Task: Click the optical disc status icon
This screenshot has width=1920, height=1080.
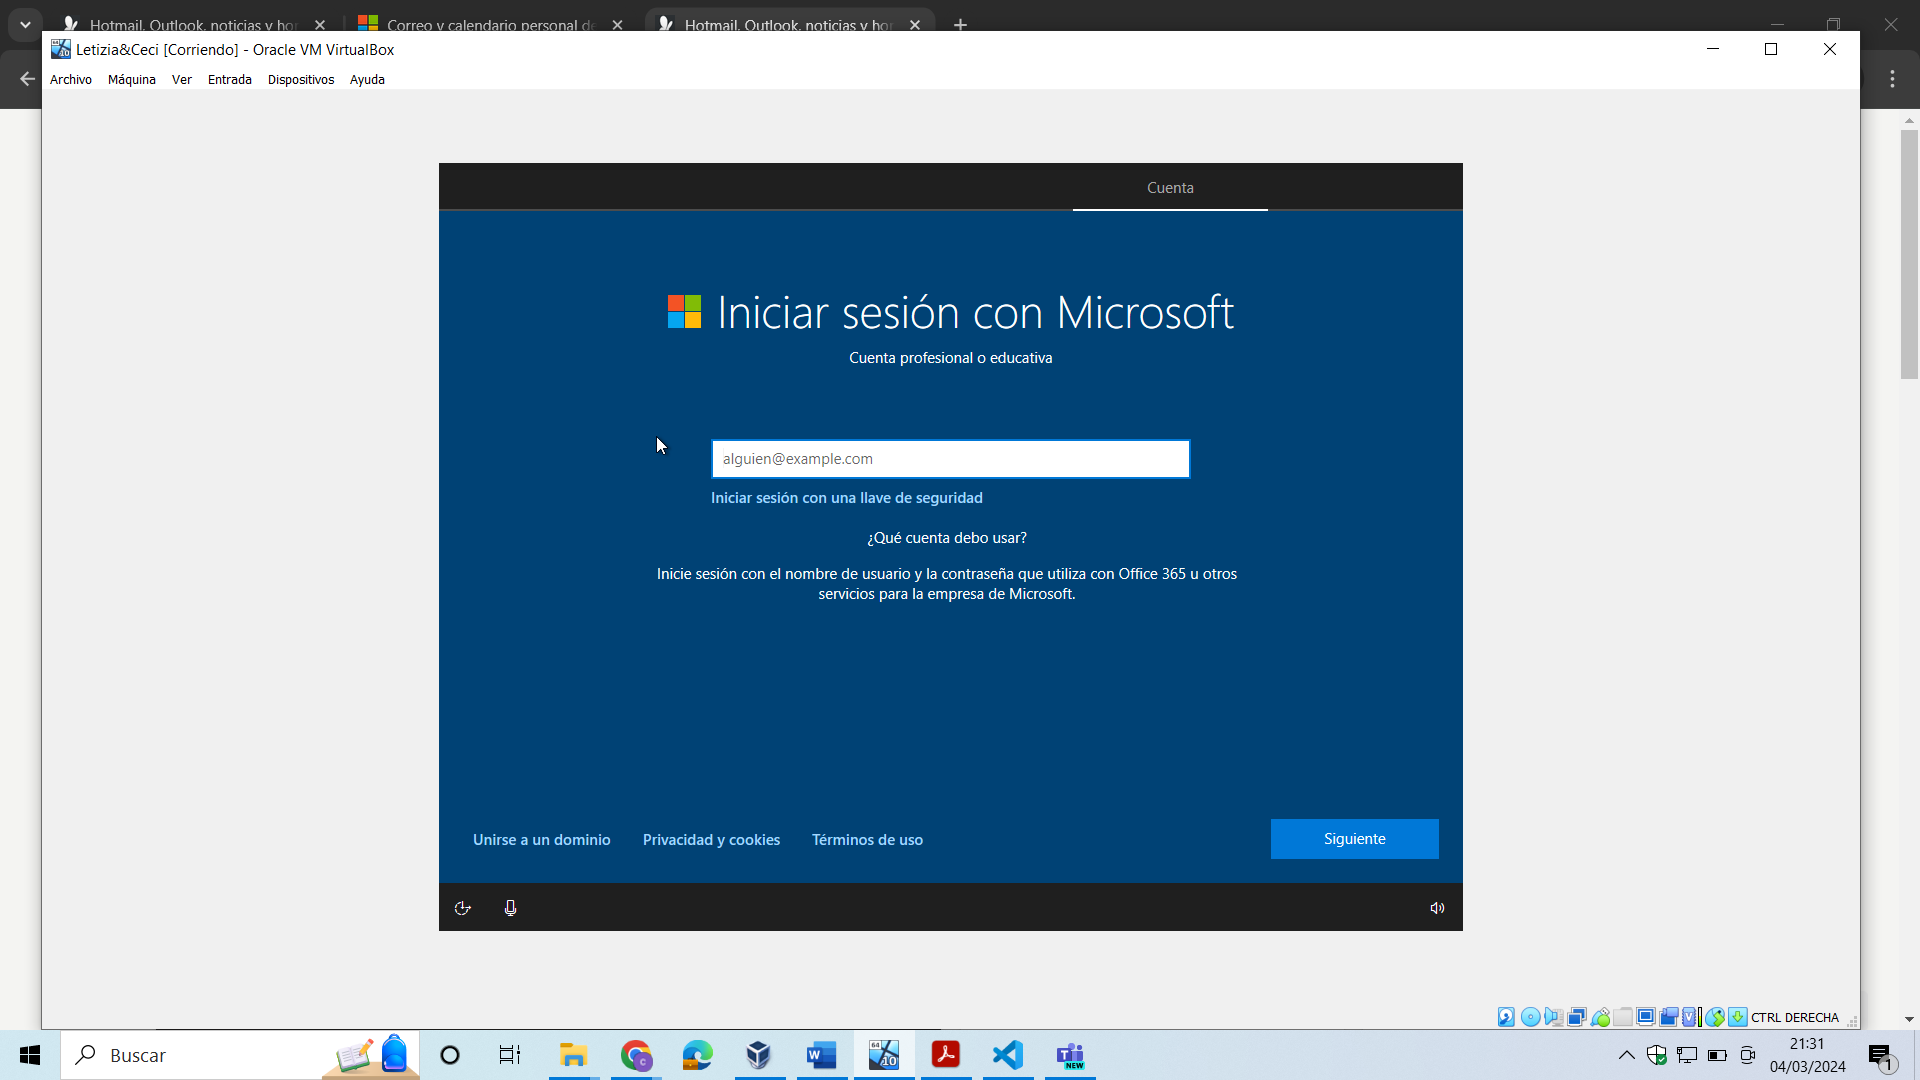Action: pyautogui.click(x=1530, y=1017)
